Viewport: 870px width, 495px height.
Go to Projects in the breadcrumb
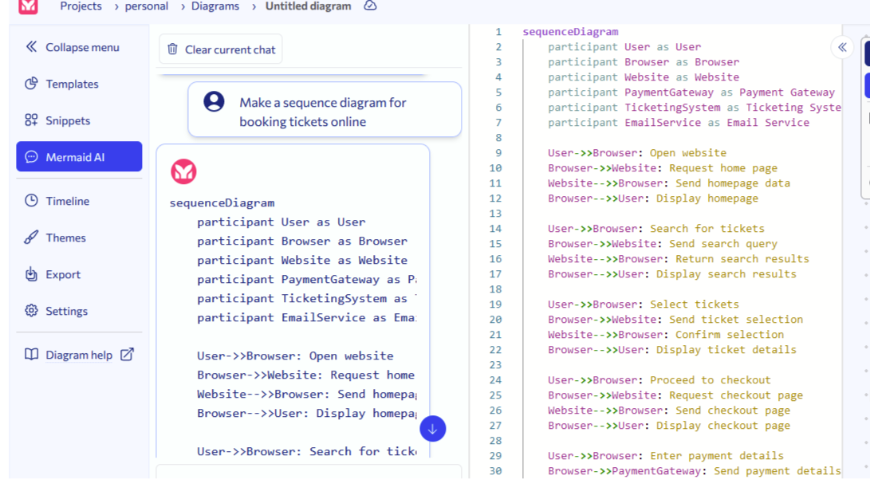(x=81, y=6)
